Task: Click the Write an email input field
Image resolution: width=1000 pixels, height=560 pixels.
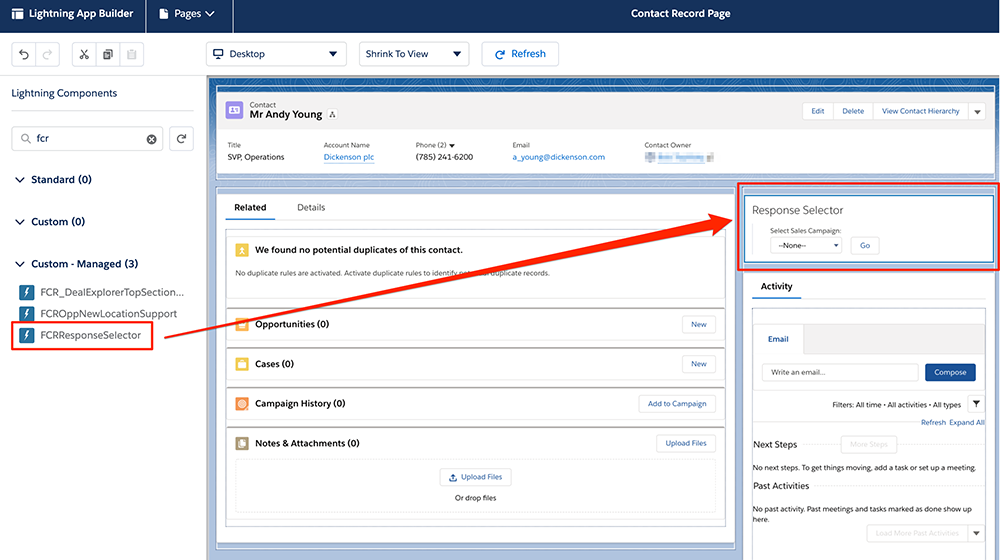Action: click(x=840, y=372)
